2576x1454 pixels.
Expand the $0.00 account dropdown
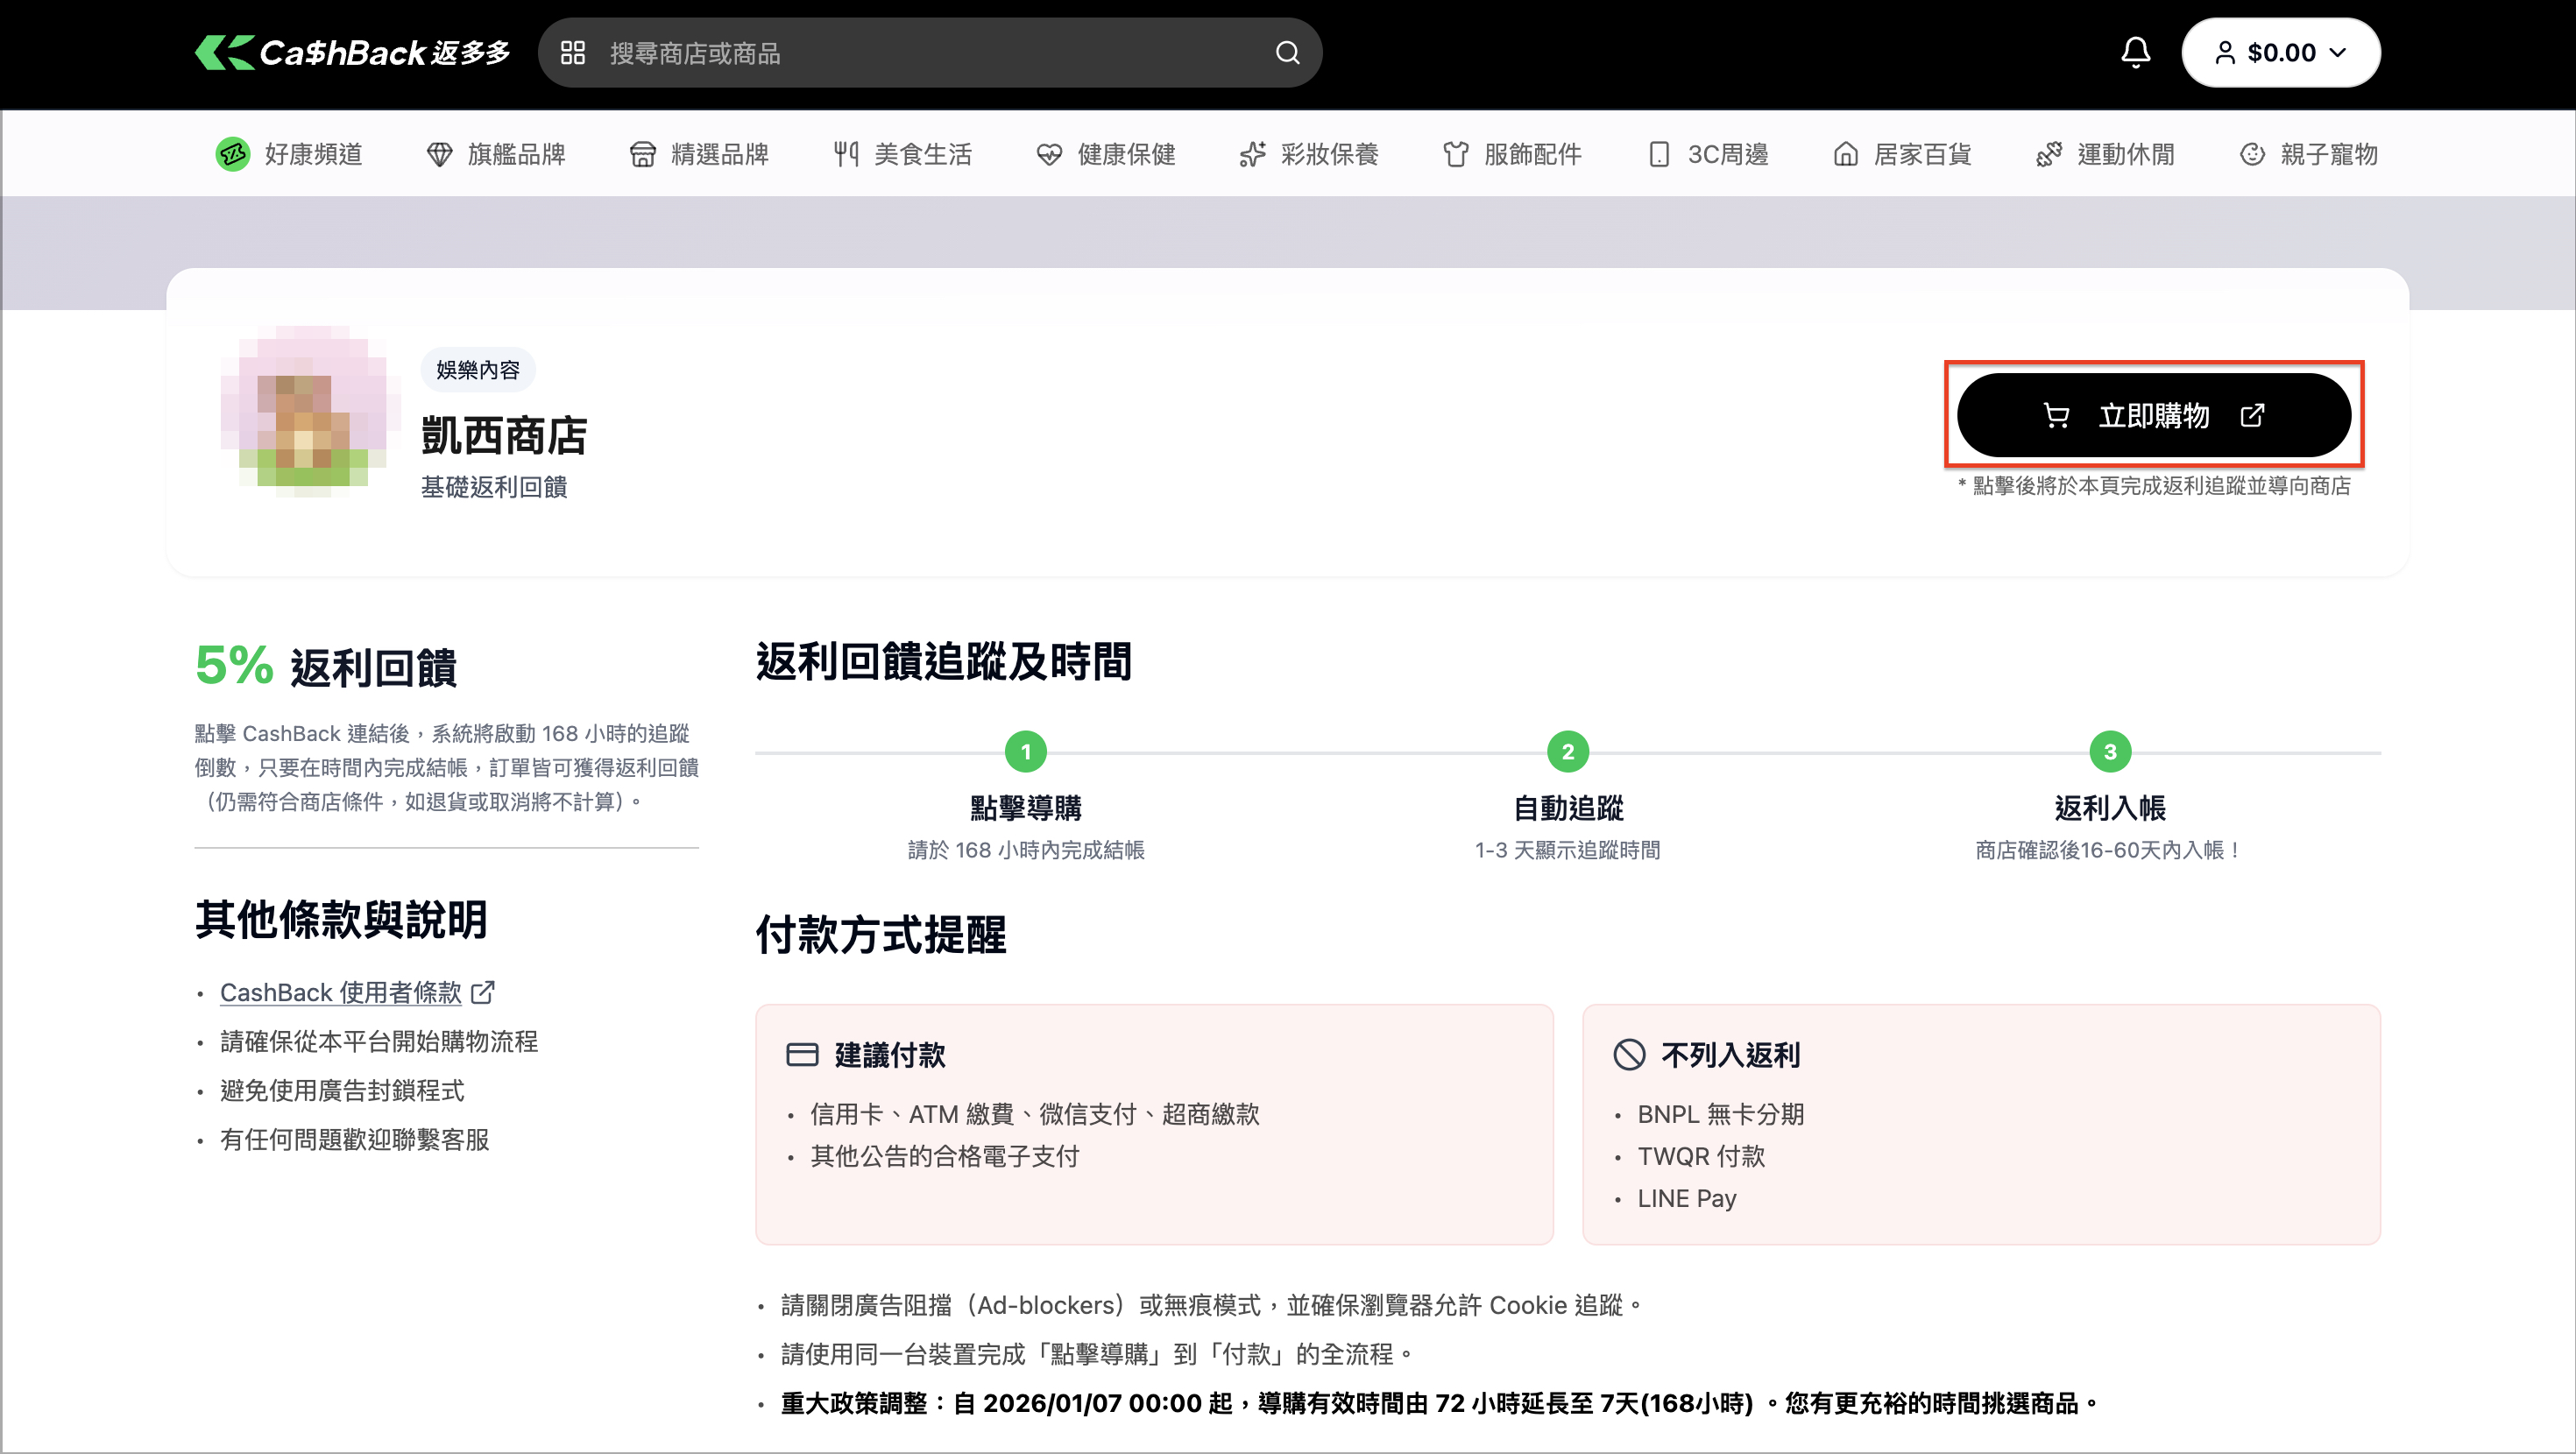2280,52
